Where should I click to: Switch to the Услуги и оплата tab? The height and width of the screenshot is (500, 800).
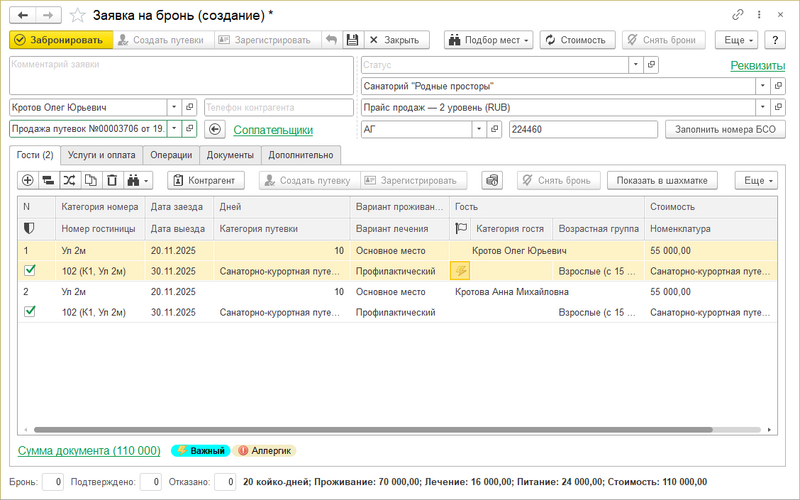click(x=100, y=155)
